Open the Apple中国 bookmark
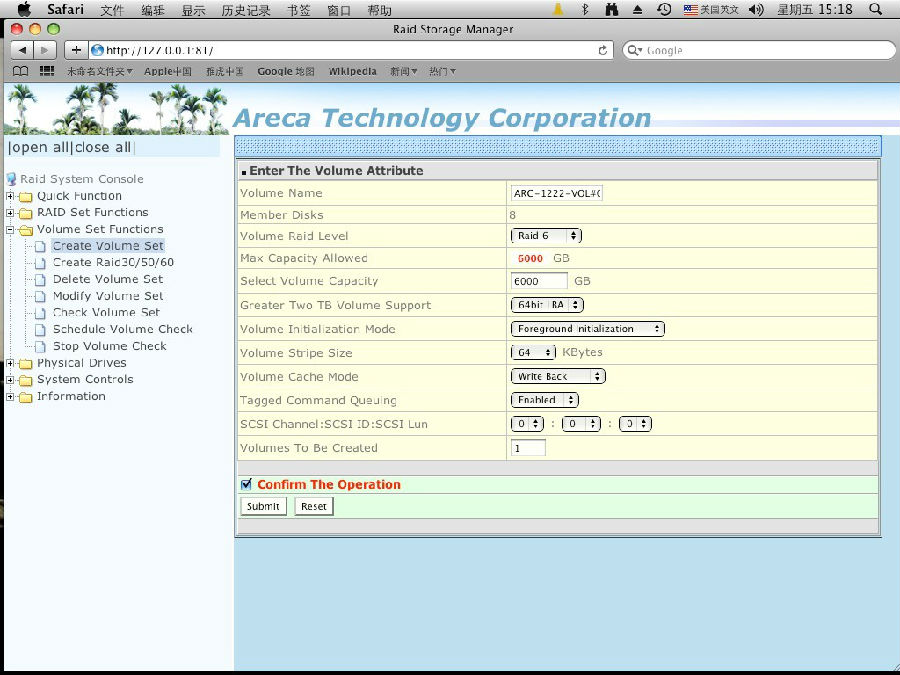The image size is (900, 675). tap(168, 71)
